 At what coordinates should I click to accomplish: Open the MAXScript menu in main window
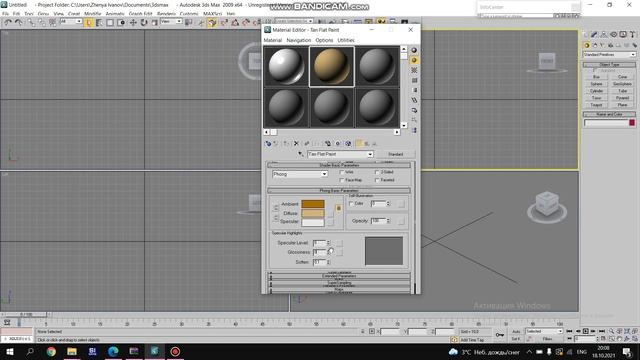click(212, 14)
